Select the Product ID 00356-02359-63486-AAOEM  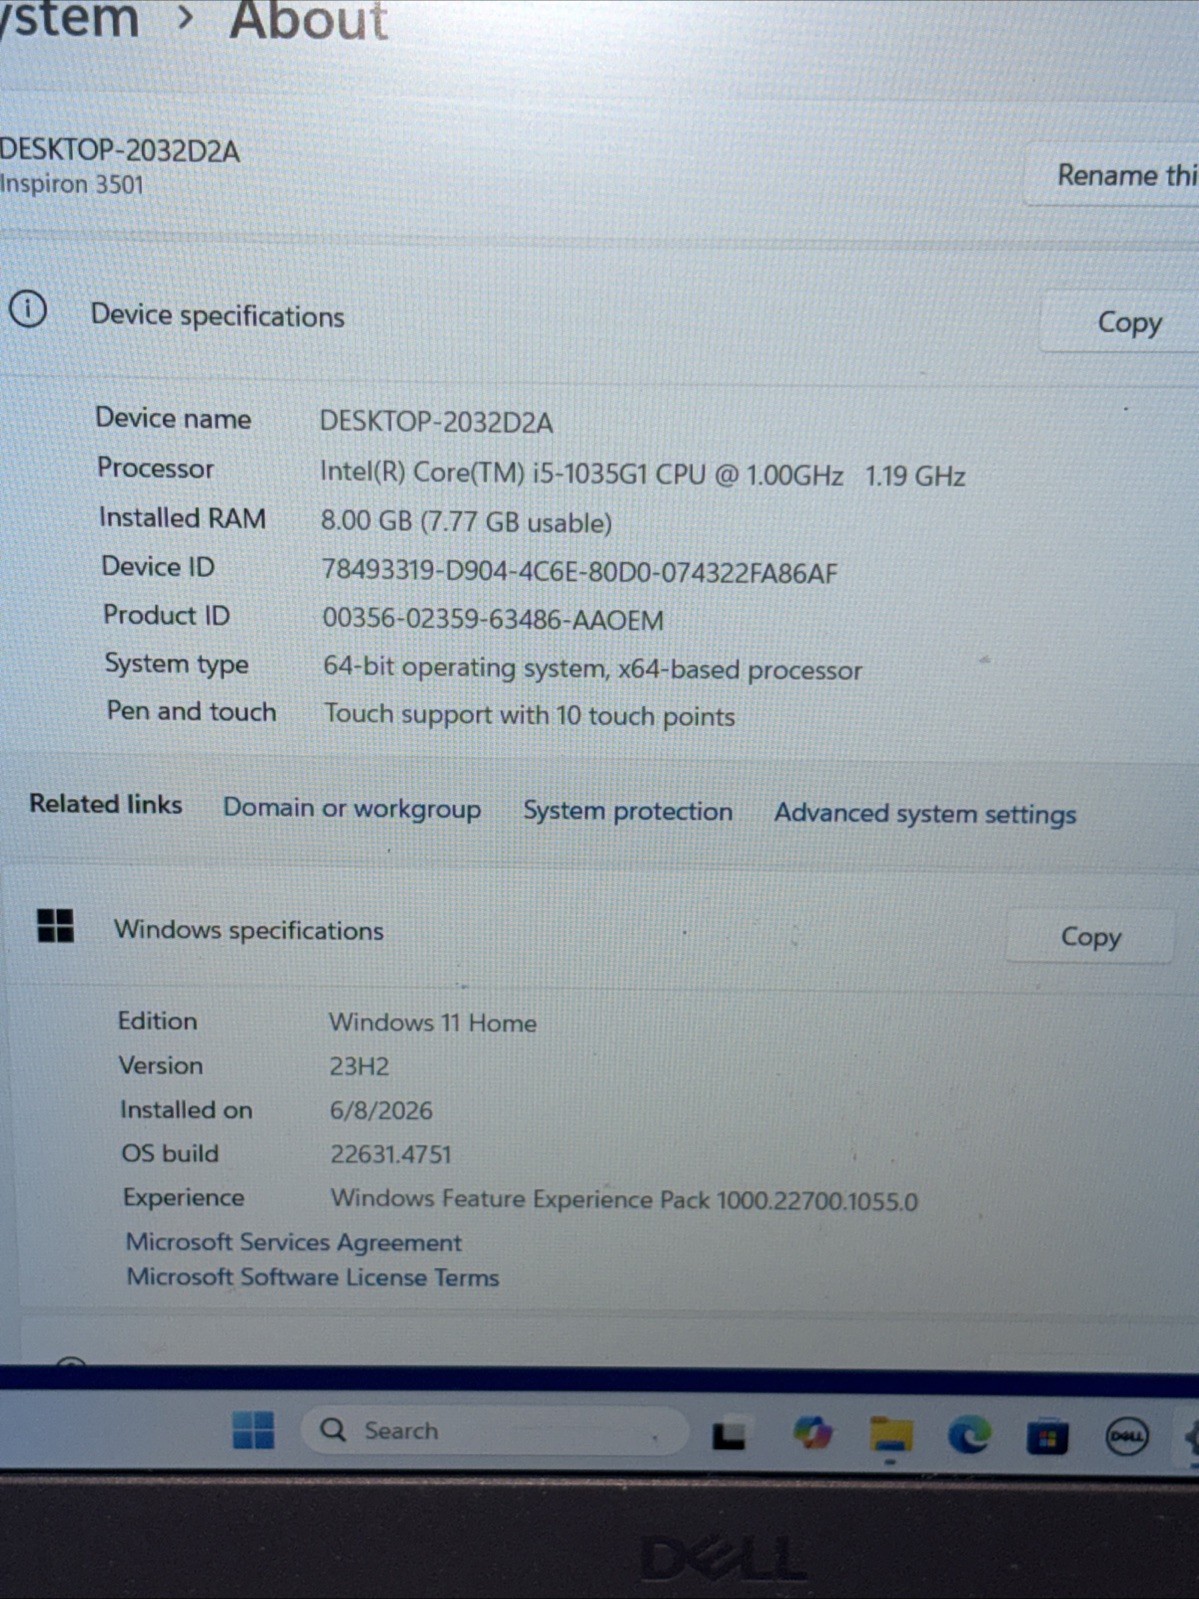tap(493, 620)
